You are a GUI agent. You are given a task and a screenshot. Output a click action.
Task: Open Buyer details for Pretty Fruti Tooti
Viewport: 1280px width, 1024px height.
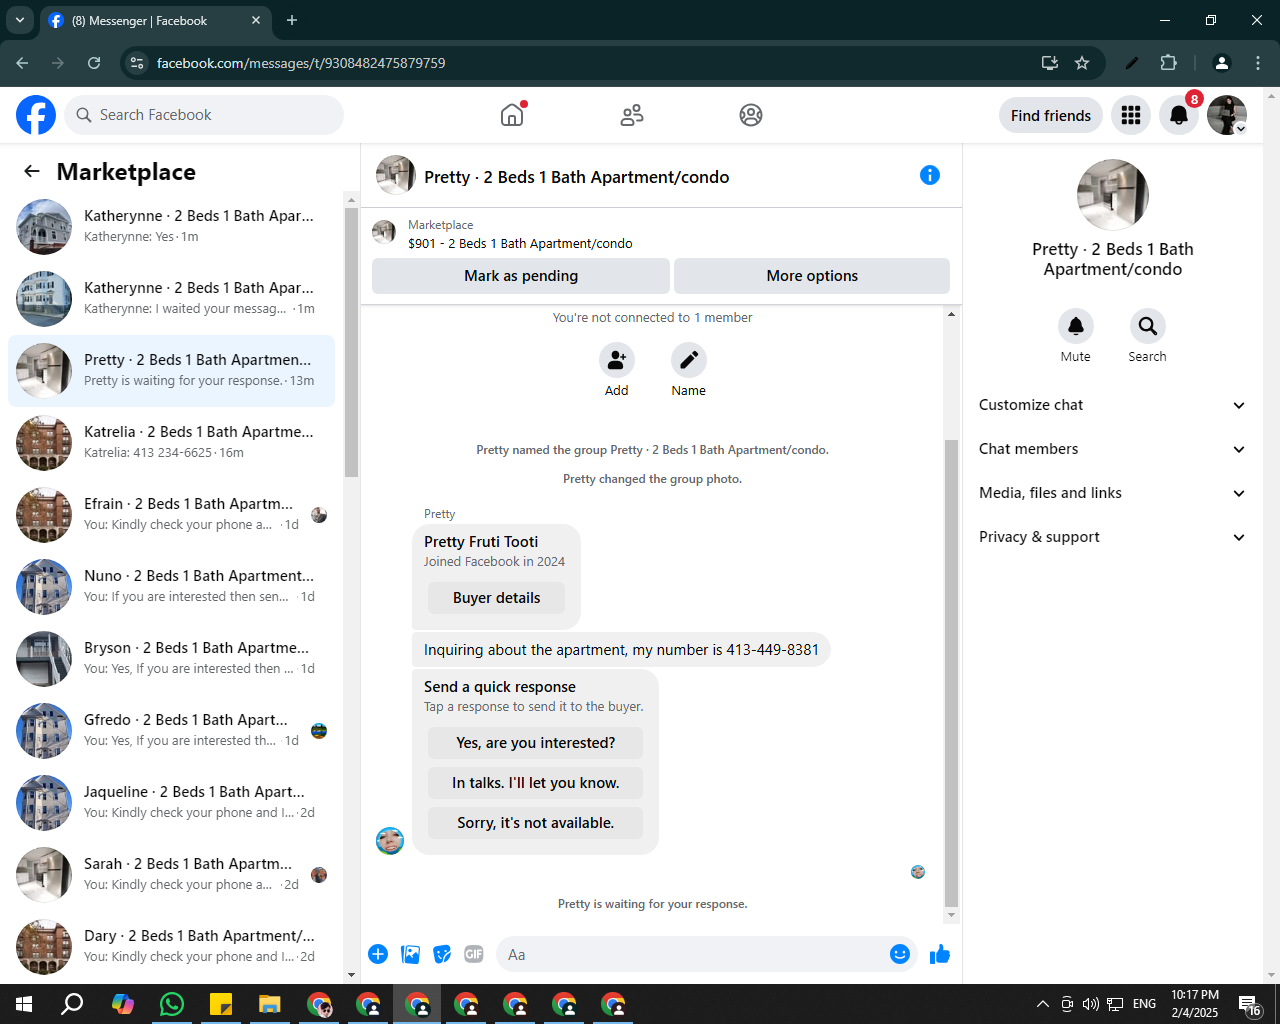coord(496,598)
